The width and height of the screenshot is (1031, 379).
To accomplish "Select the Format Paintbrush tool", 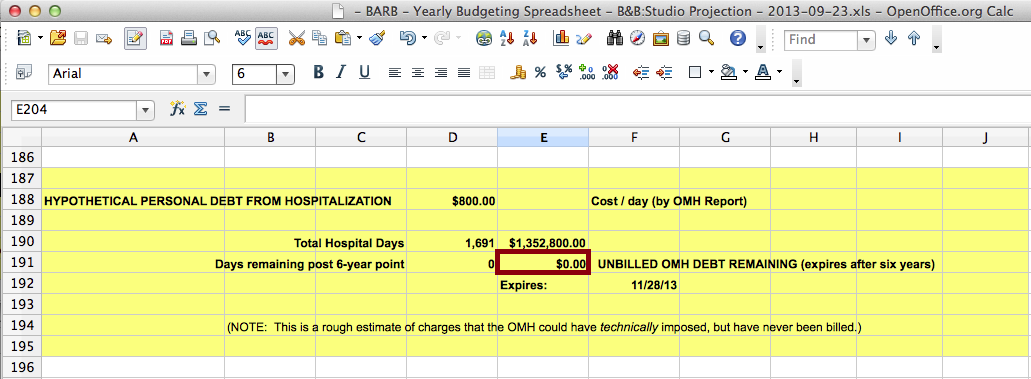I will 377,38.
